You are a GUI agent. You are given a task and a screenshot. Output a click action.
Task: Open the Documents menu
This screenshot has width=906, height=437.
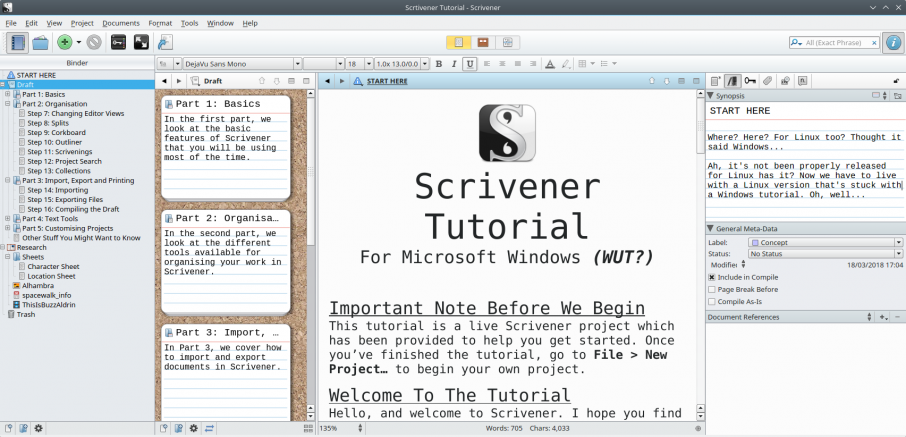pyautogui.click(x=121, y=23)
